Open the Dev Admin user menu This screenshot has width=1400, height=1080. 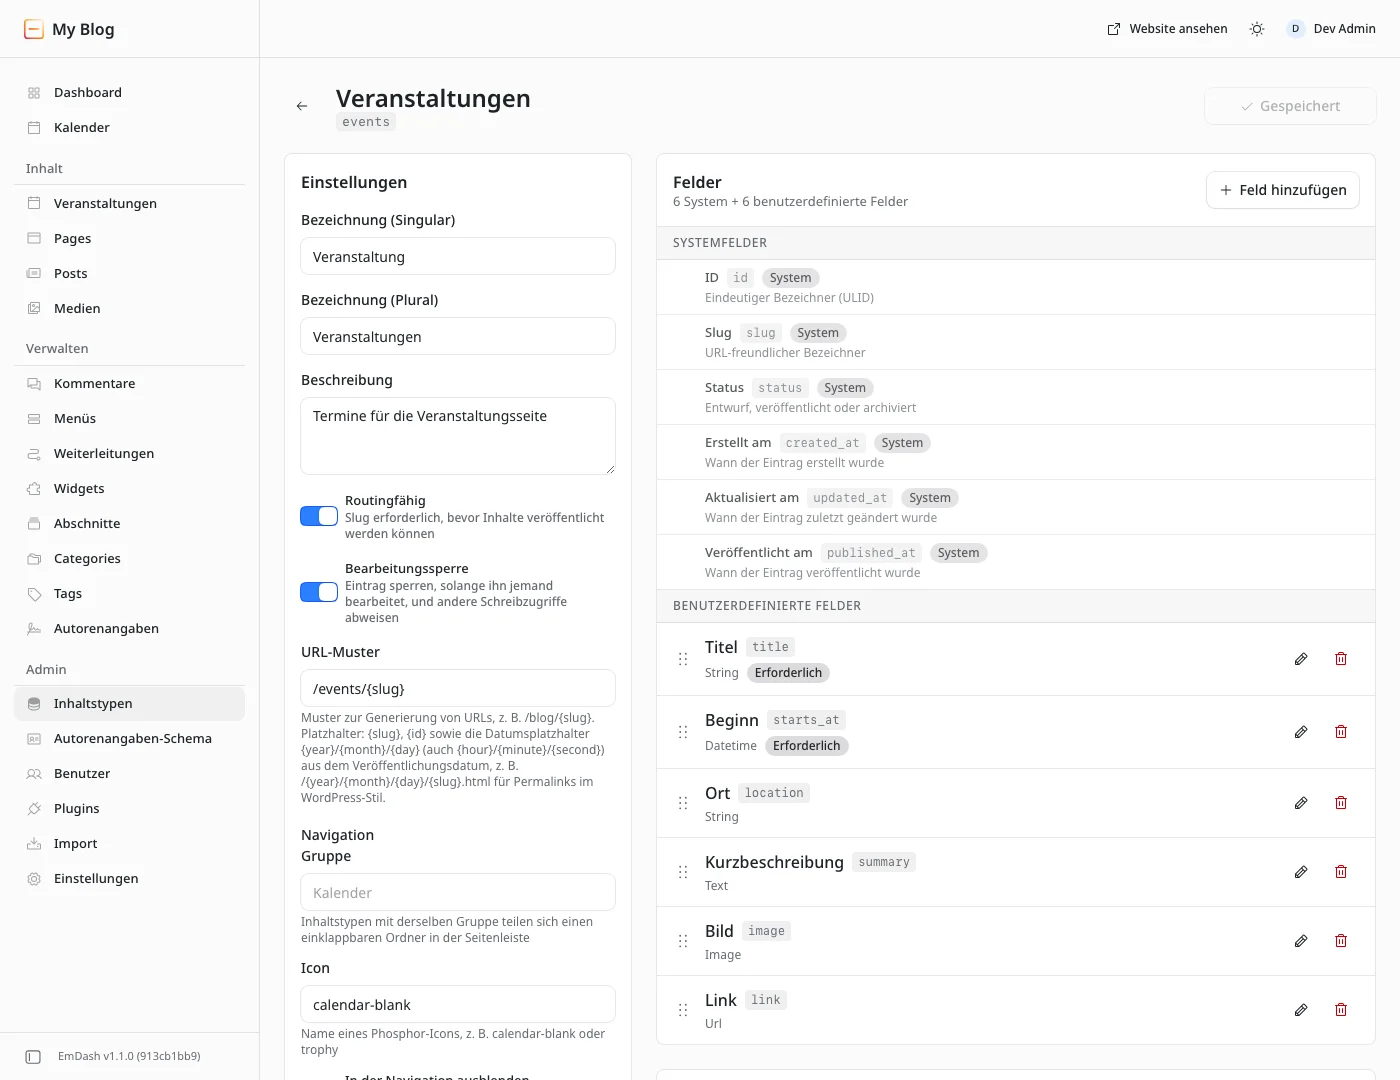click(x=1331, y=29)
